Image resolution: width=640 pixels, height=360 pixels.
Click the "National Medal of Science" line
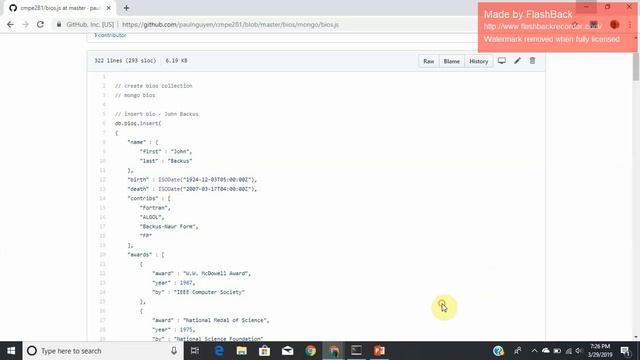[x=211, y=320]
